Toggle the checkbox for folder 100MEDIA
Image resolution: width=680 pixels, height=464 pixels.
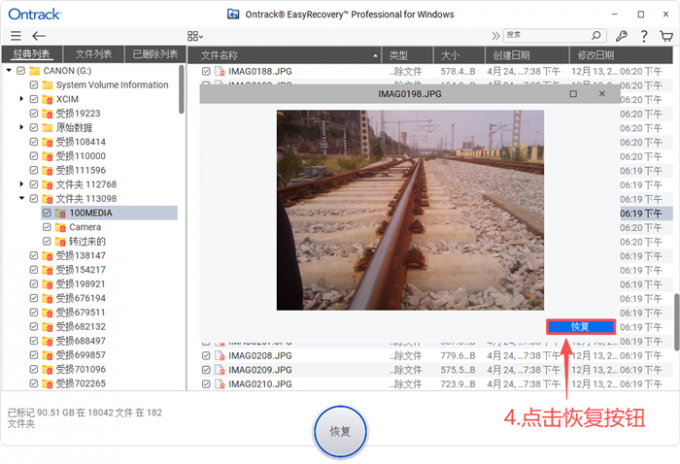(46, 213)
